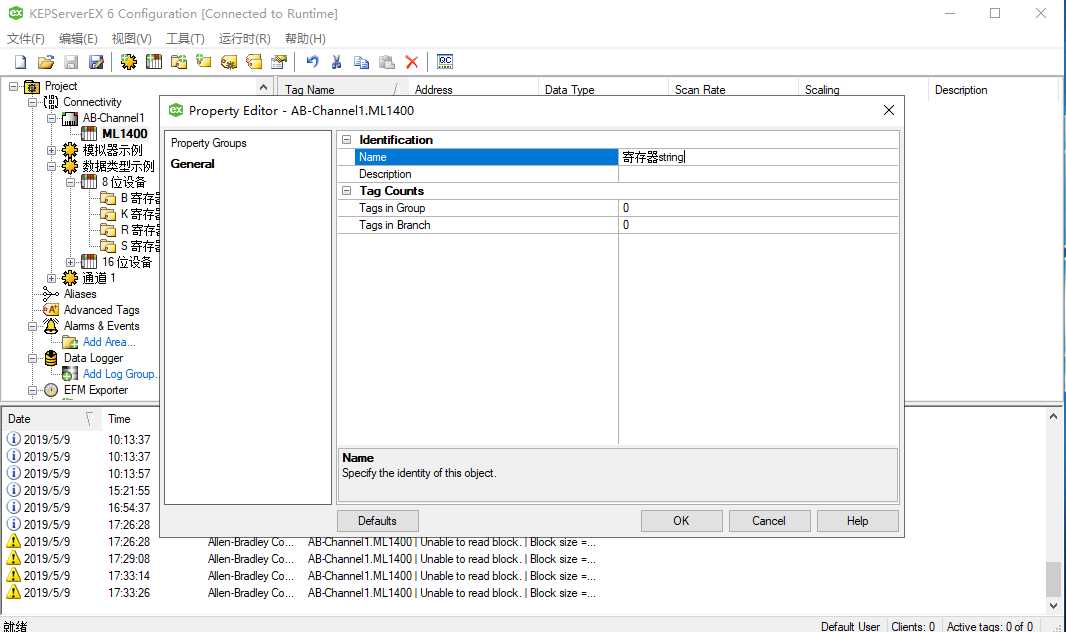The width and height of the screenshot is (1066, 632).
Task: Click the Bulk Tag Creation toolbar icon
Action: point(229,62)
